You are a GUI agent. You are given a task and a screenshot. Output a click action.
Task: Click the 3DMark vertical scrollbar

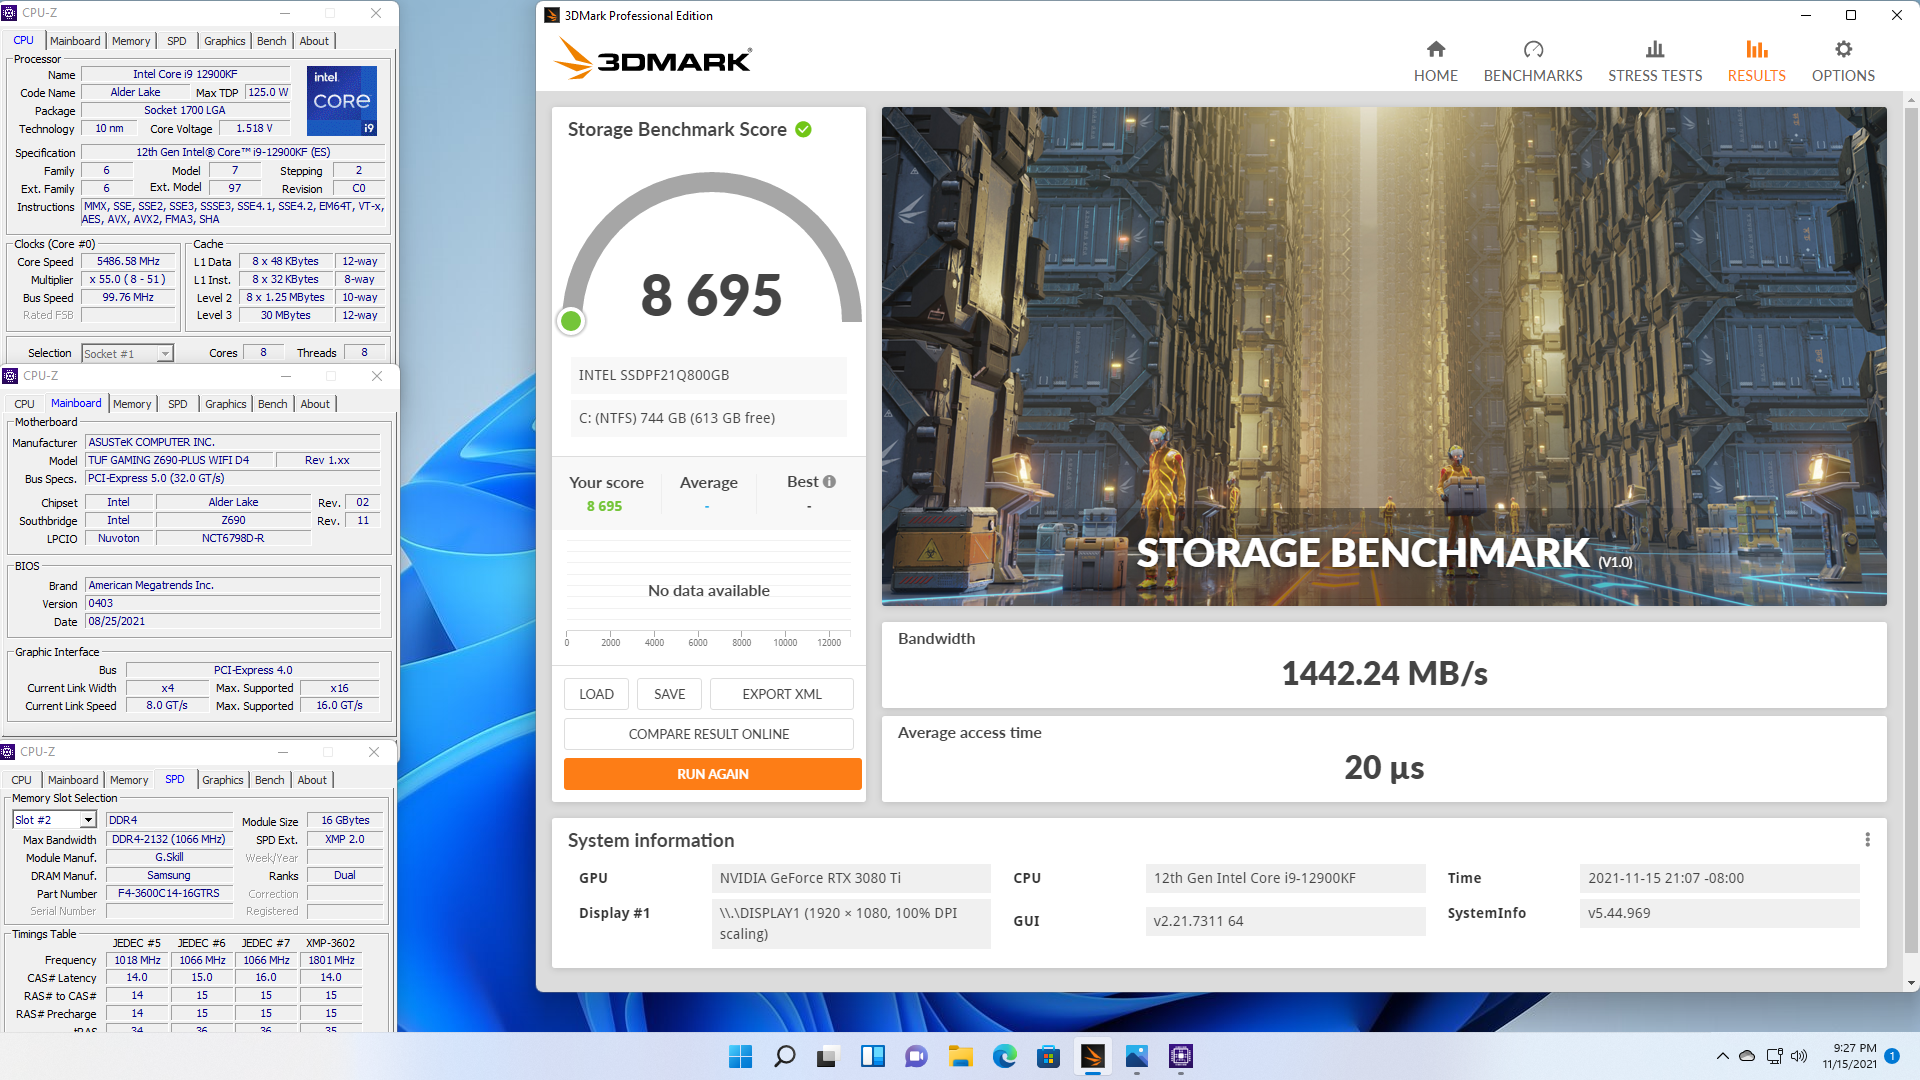coord(1911,530)
